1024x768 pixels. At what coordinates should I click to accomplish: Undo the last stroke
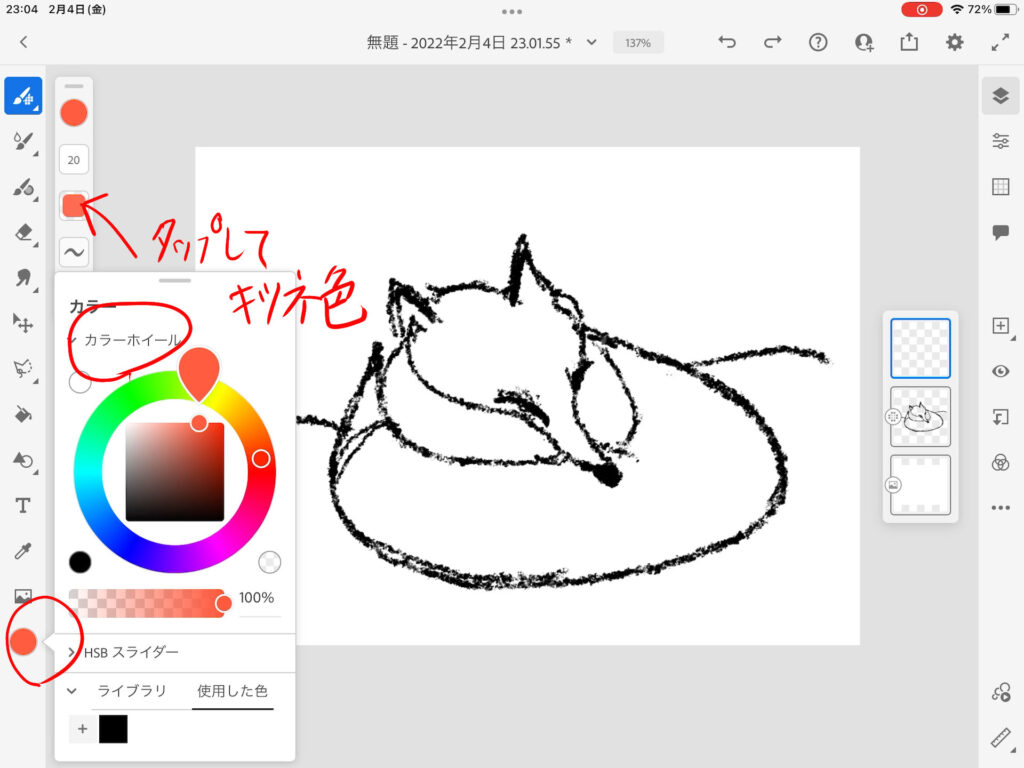(x=727, y=42)
